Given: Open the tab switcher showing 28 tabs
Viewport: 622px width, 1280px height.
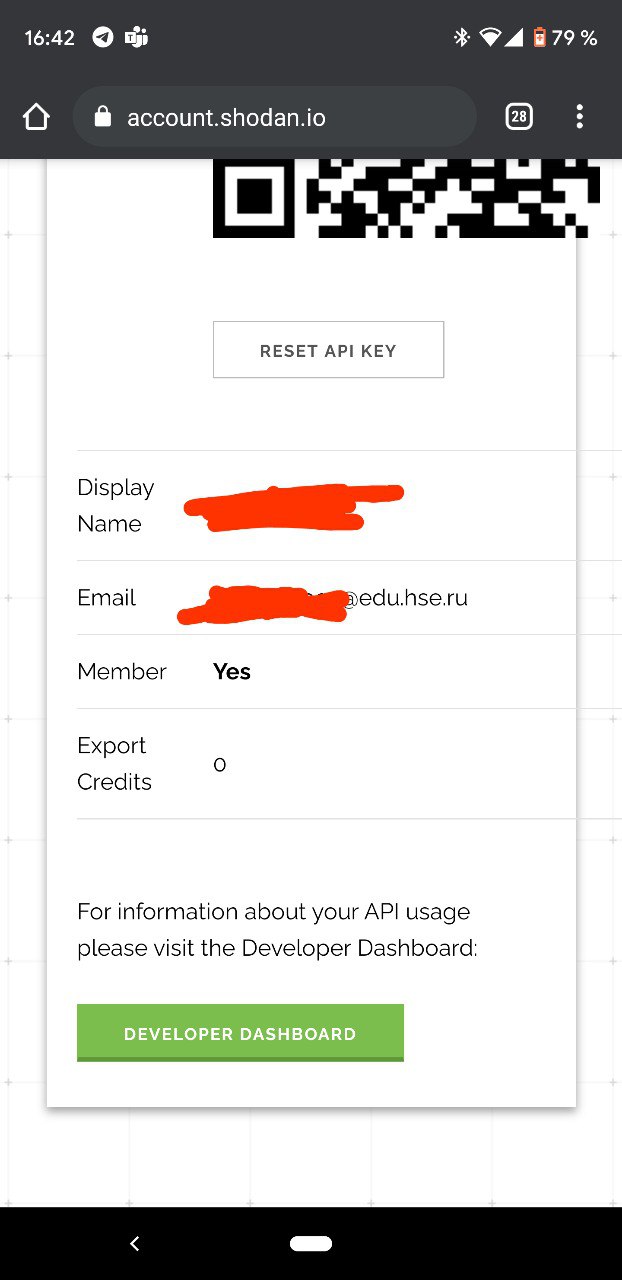Looking at the screenshot, I should [518, 117].
